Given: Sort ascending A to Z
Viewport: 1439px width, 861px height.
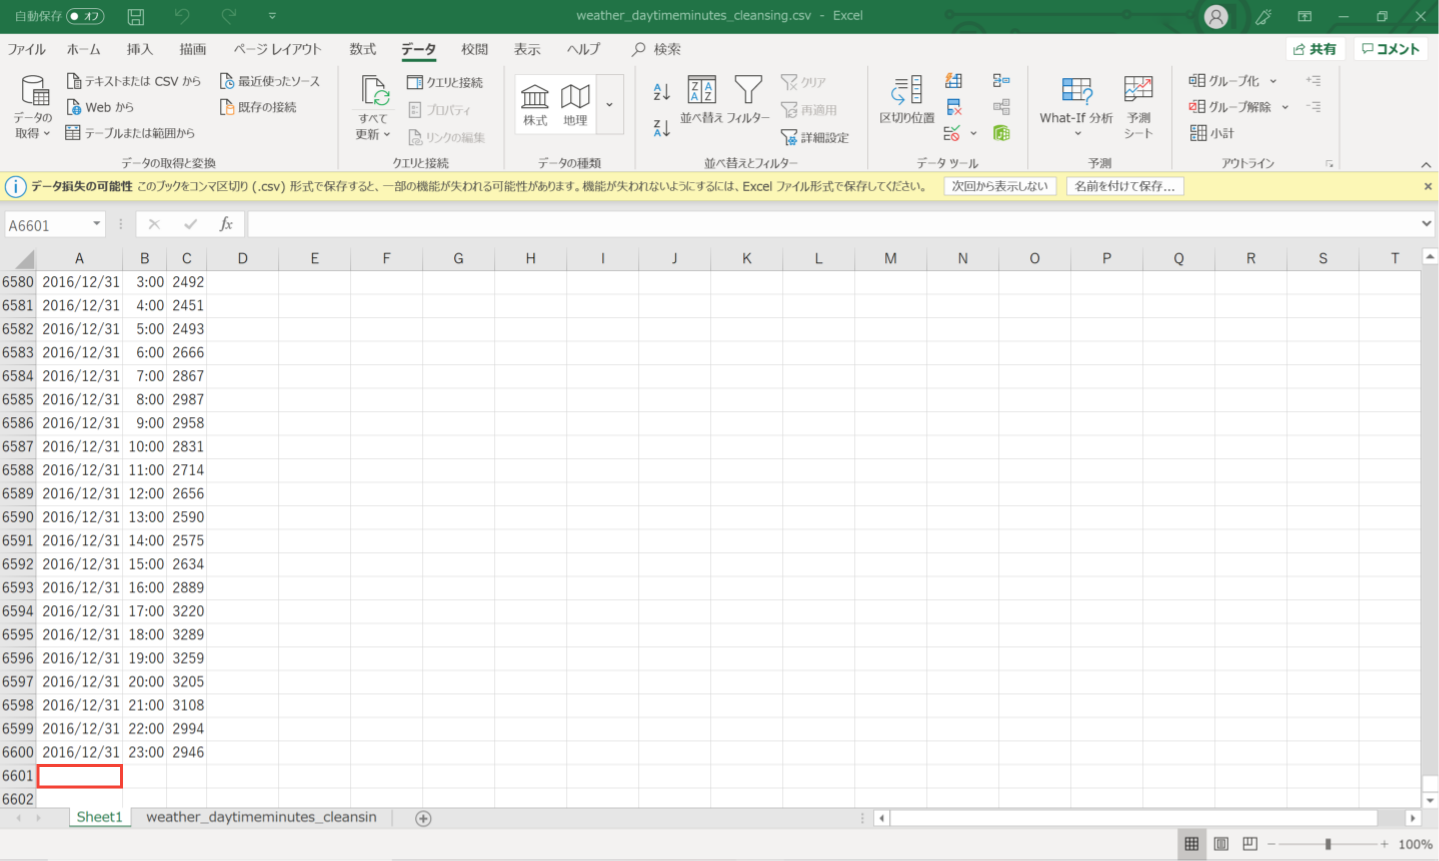Looking at the screenshot, I should tap(661, 92).
